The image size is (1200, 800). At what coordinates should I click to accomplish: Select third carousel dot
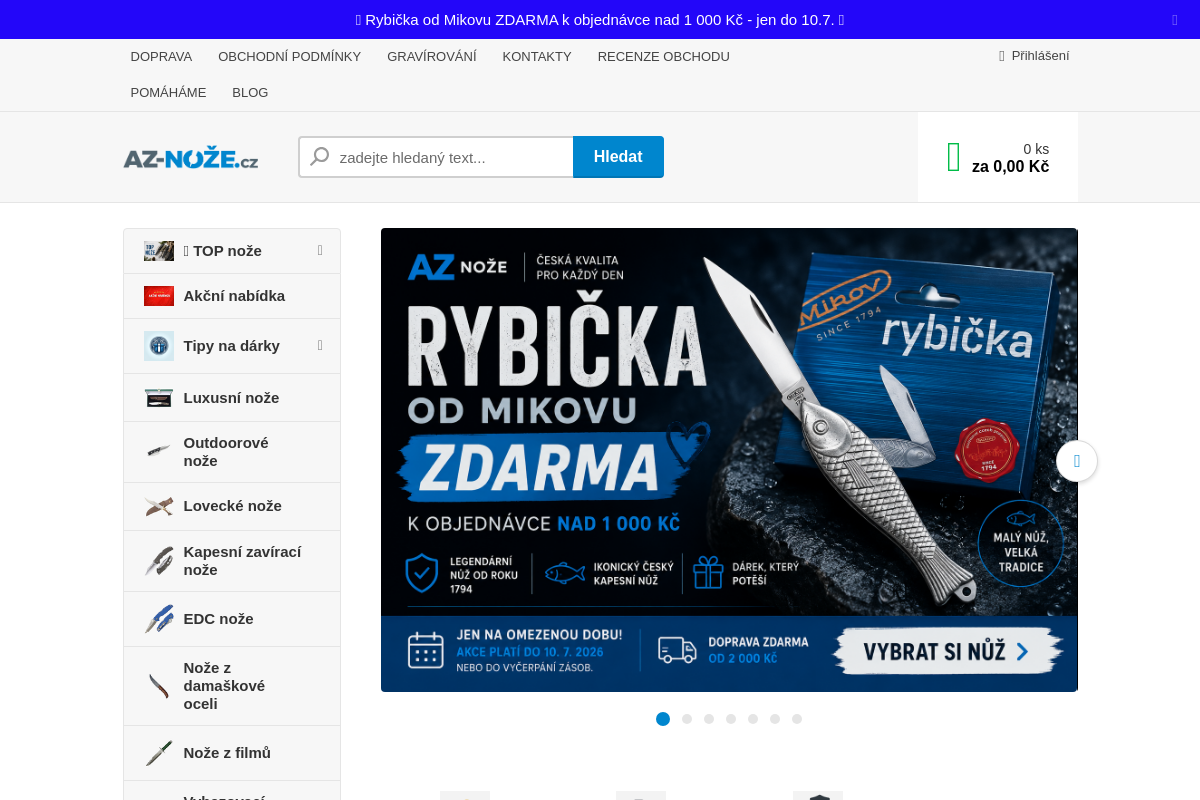click(709, 719)
